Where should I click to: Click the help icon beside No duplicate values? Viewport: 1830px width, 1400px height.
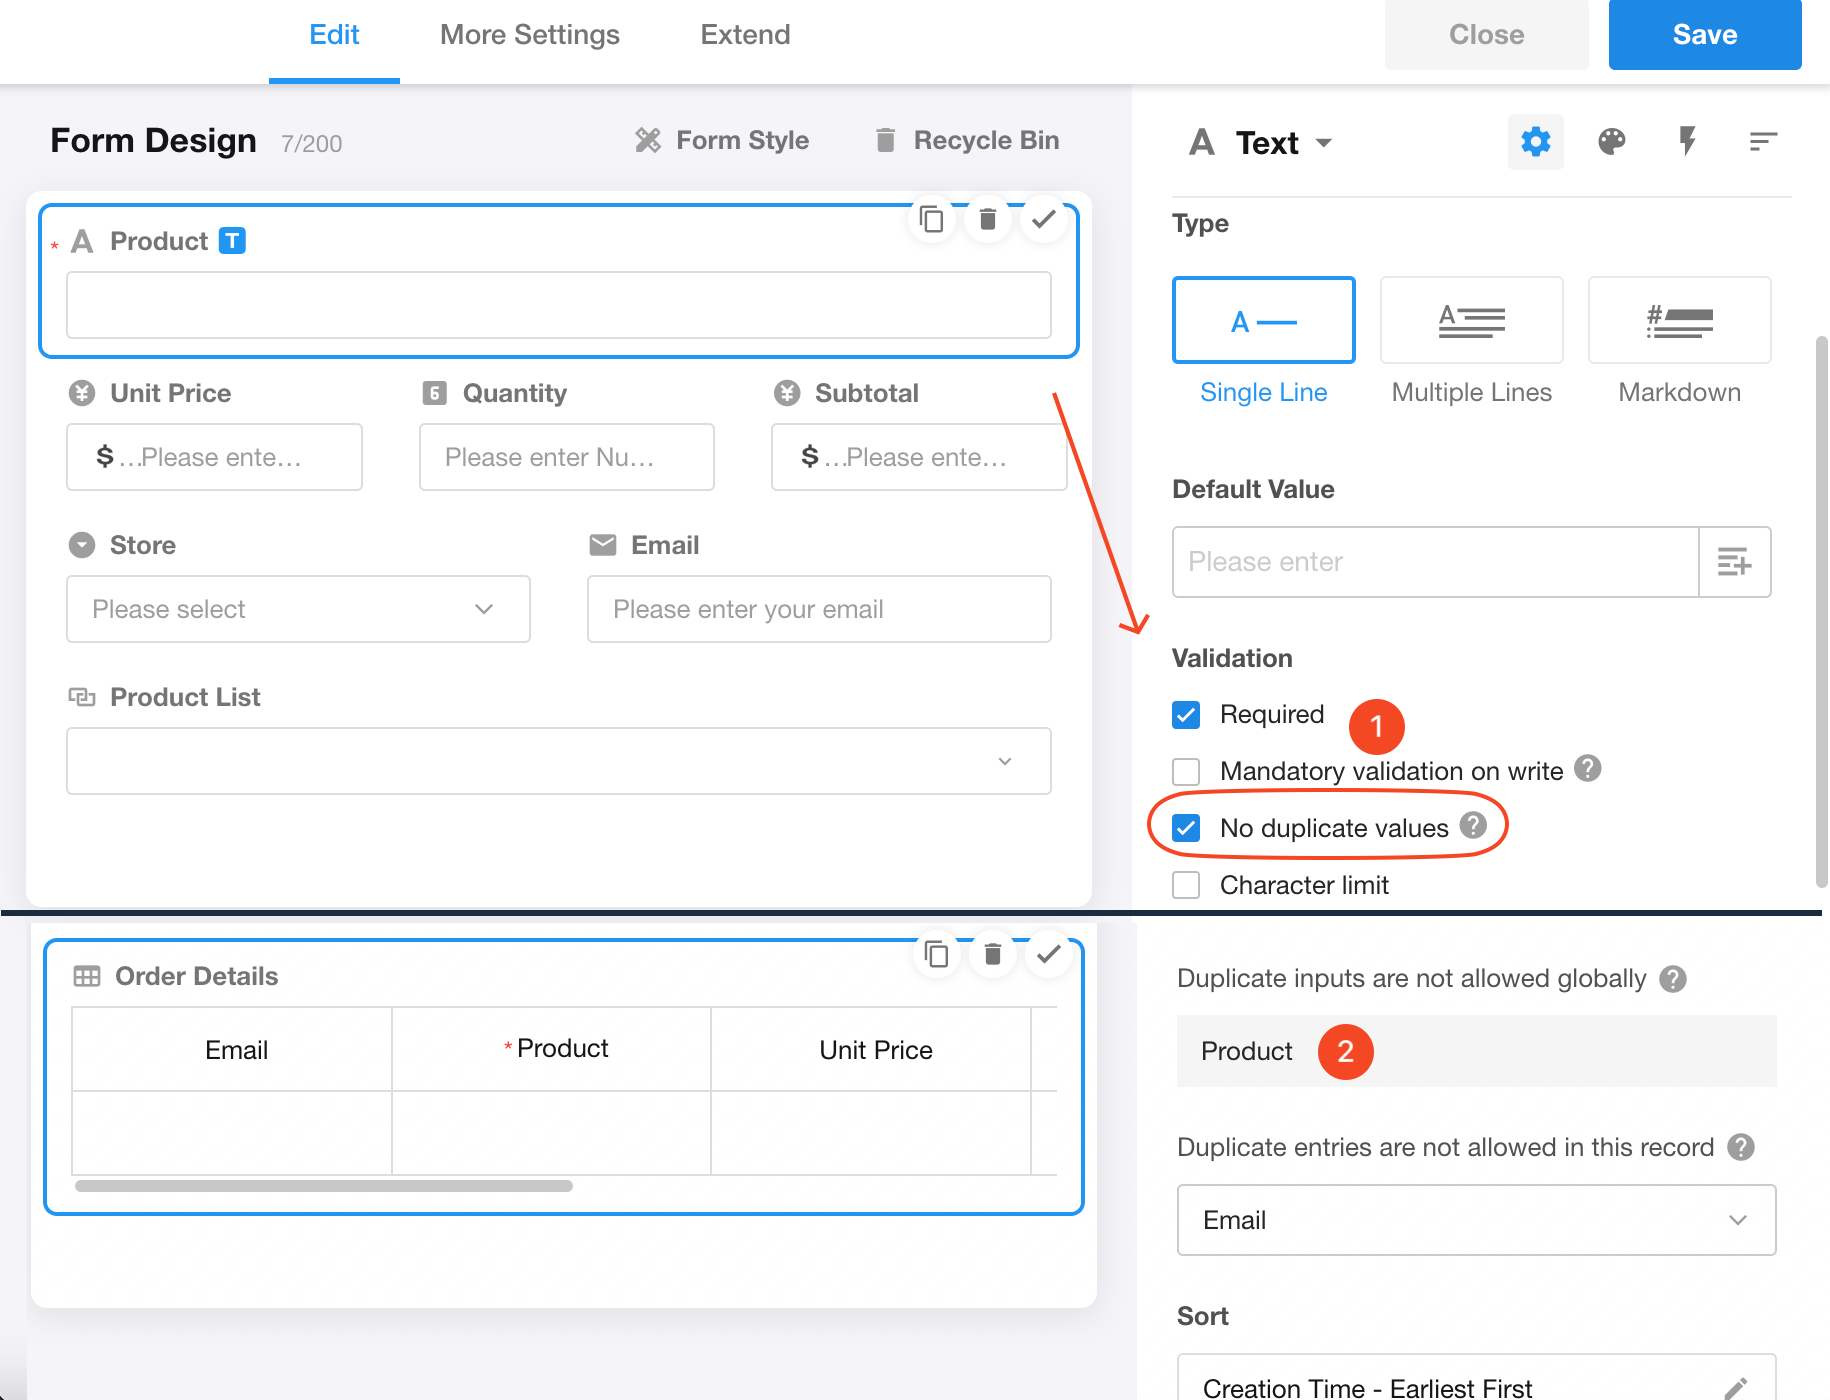pyautogui.click(x=1473, y=825)
